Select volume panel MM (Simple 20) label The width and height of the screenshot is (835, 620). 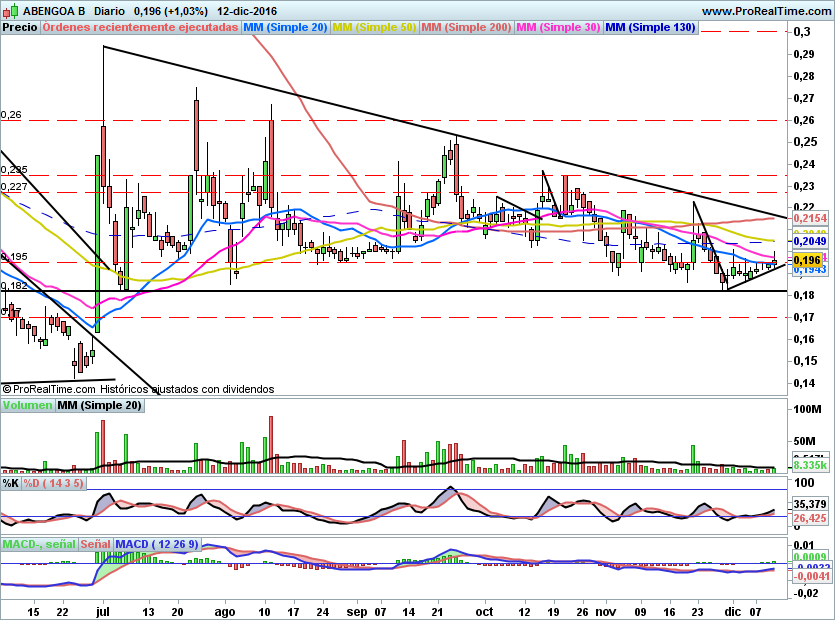coord(100,405)
